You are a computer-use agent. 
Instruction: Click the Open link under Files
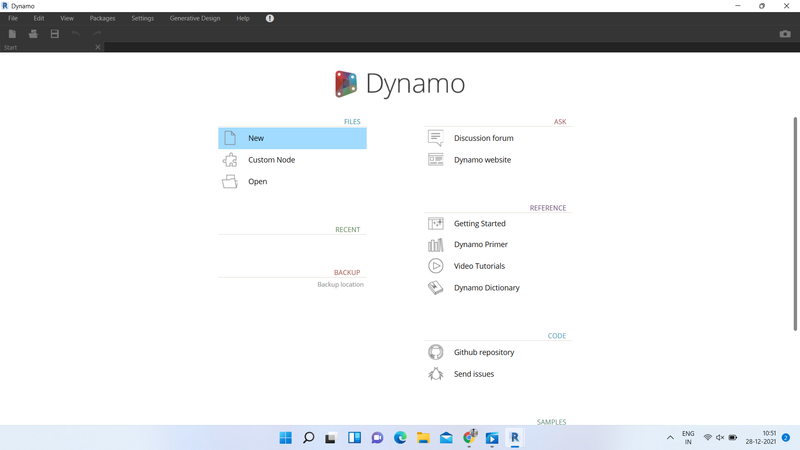pyautogui.click(x=258, y=182)
